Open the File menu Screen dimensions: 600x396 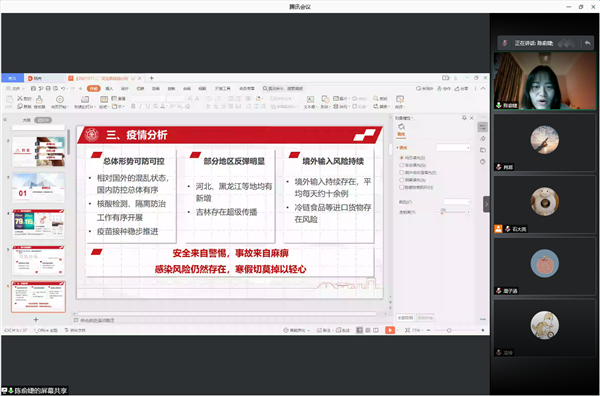(x=16, y=88)
